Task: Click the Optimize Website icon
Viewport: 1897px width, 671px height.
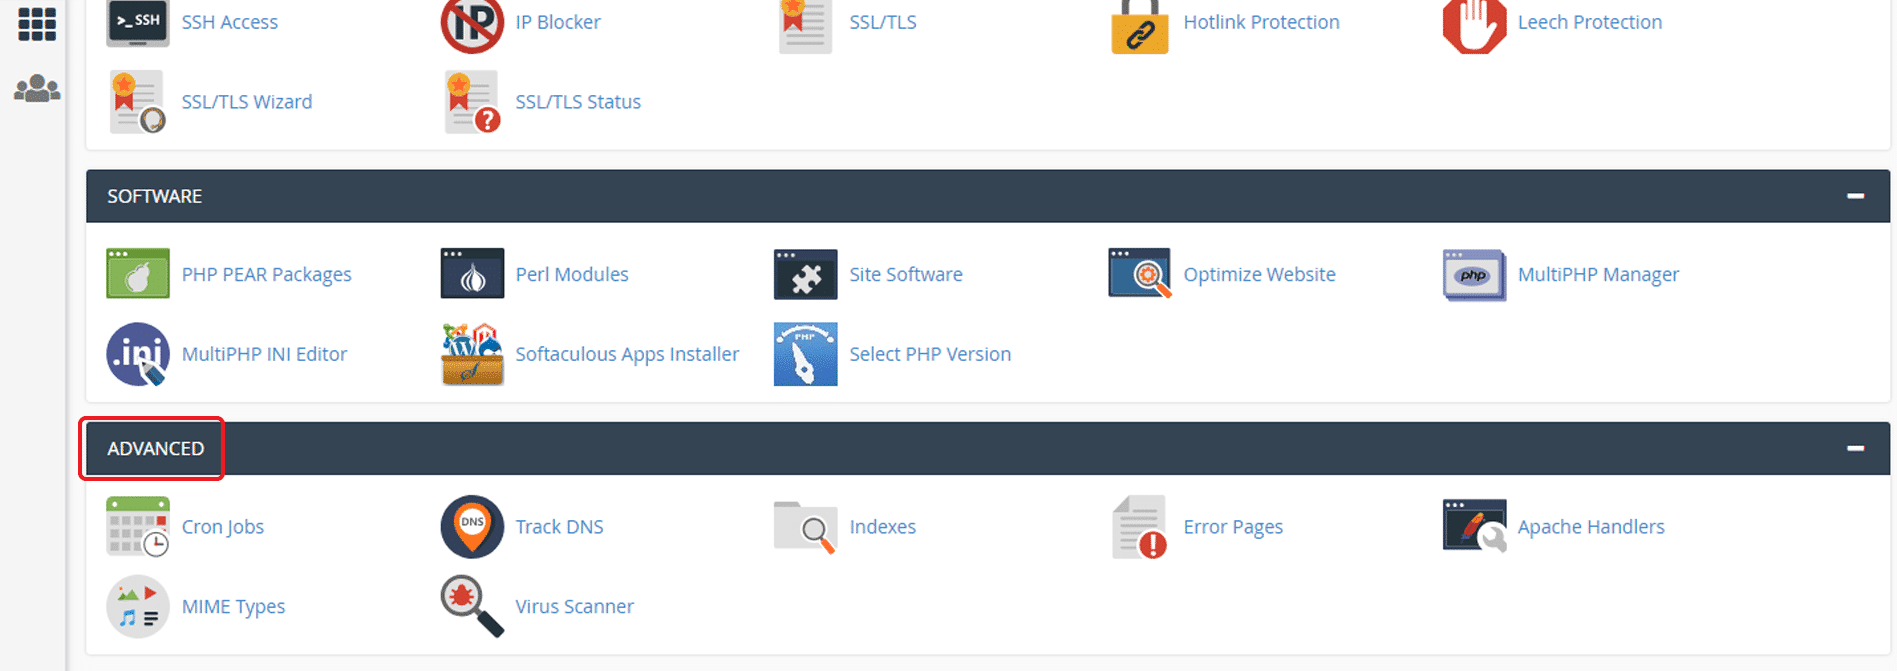Action: click(1140, 274)
